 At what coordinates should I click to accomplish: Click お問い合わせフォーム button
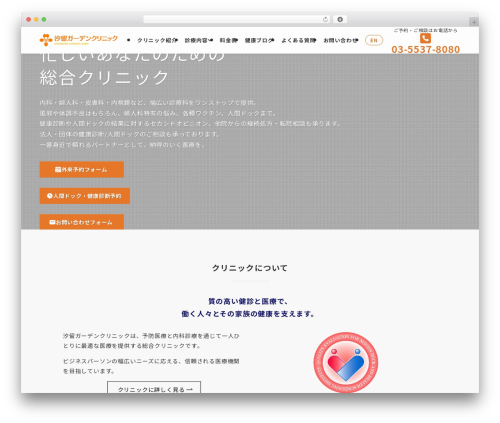coord(82,222)
